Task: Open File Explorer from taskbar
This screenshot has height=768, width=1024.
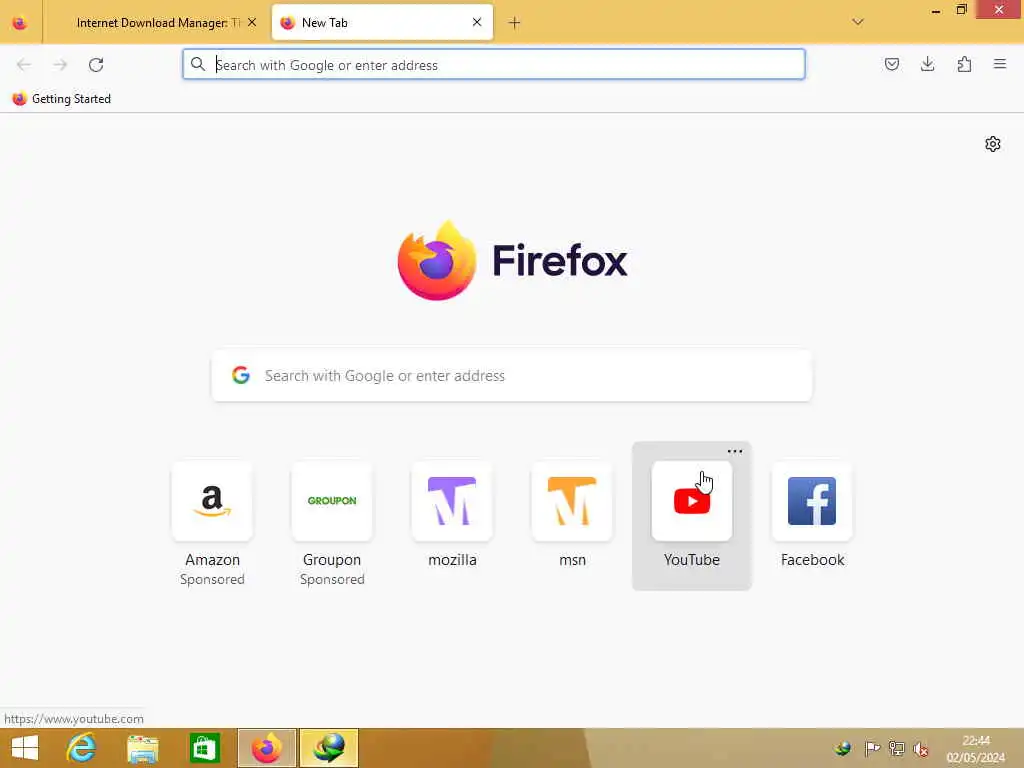Action: (143, 748)
